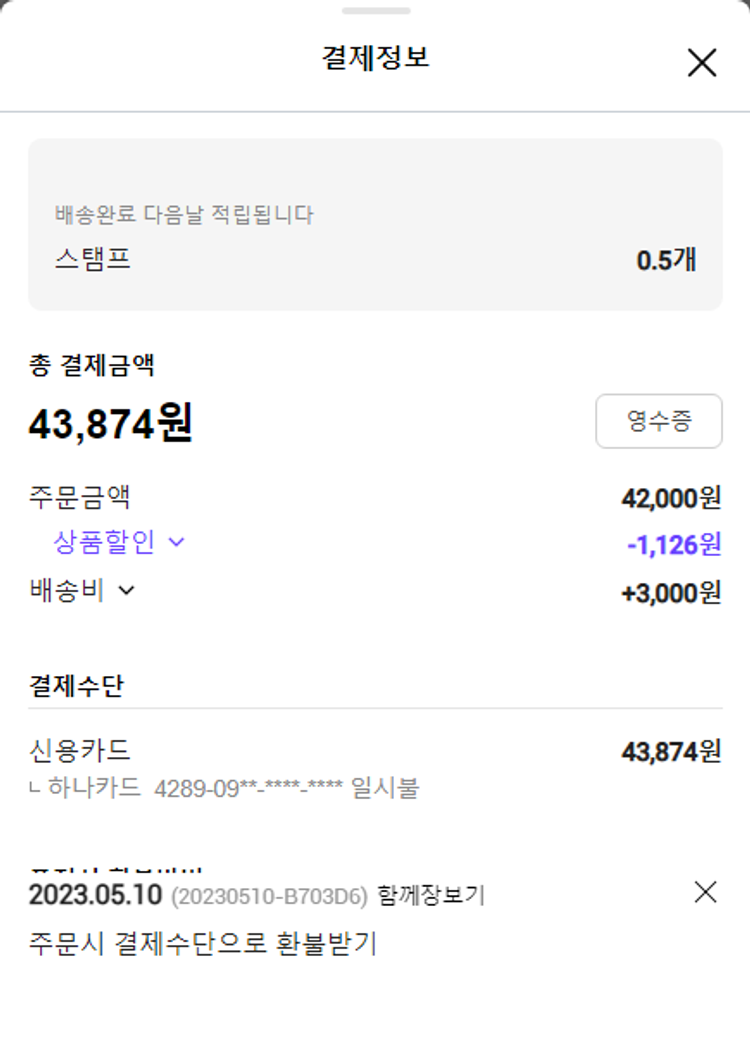Click the large 43,874원 total amount
The image size is (750, 1038).
point(111,424)
